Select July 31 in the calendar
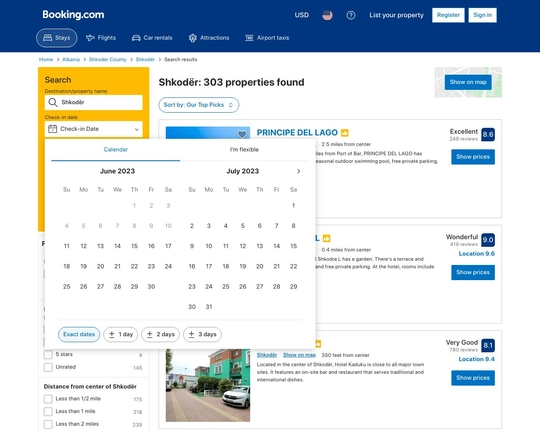Viewport: 540px width, 432px height. coord(209,307)
